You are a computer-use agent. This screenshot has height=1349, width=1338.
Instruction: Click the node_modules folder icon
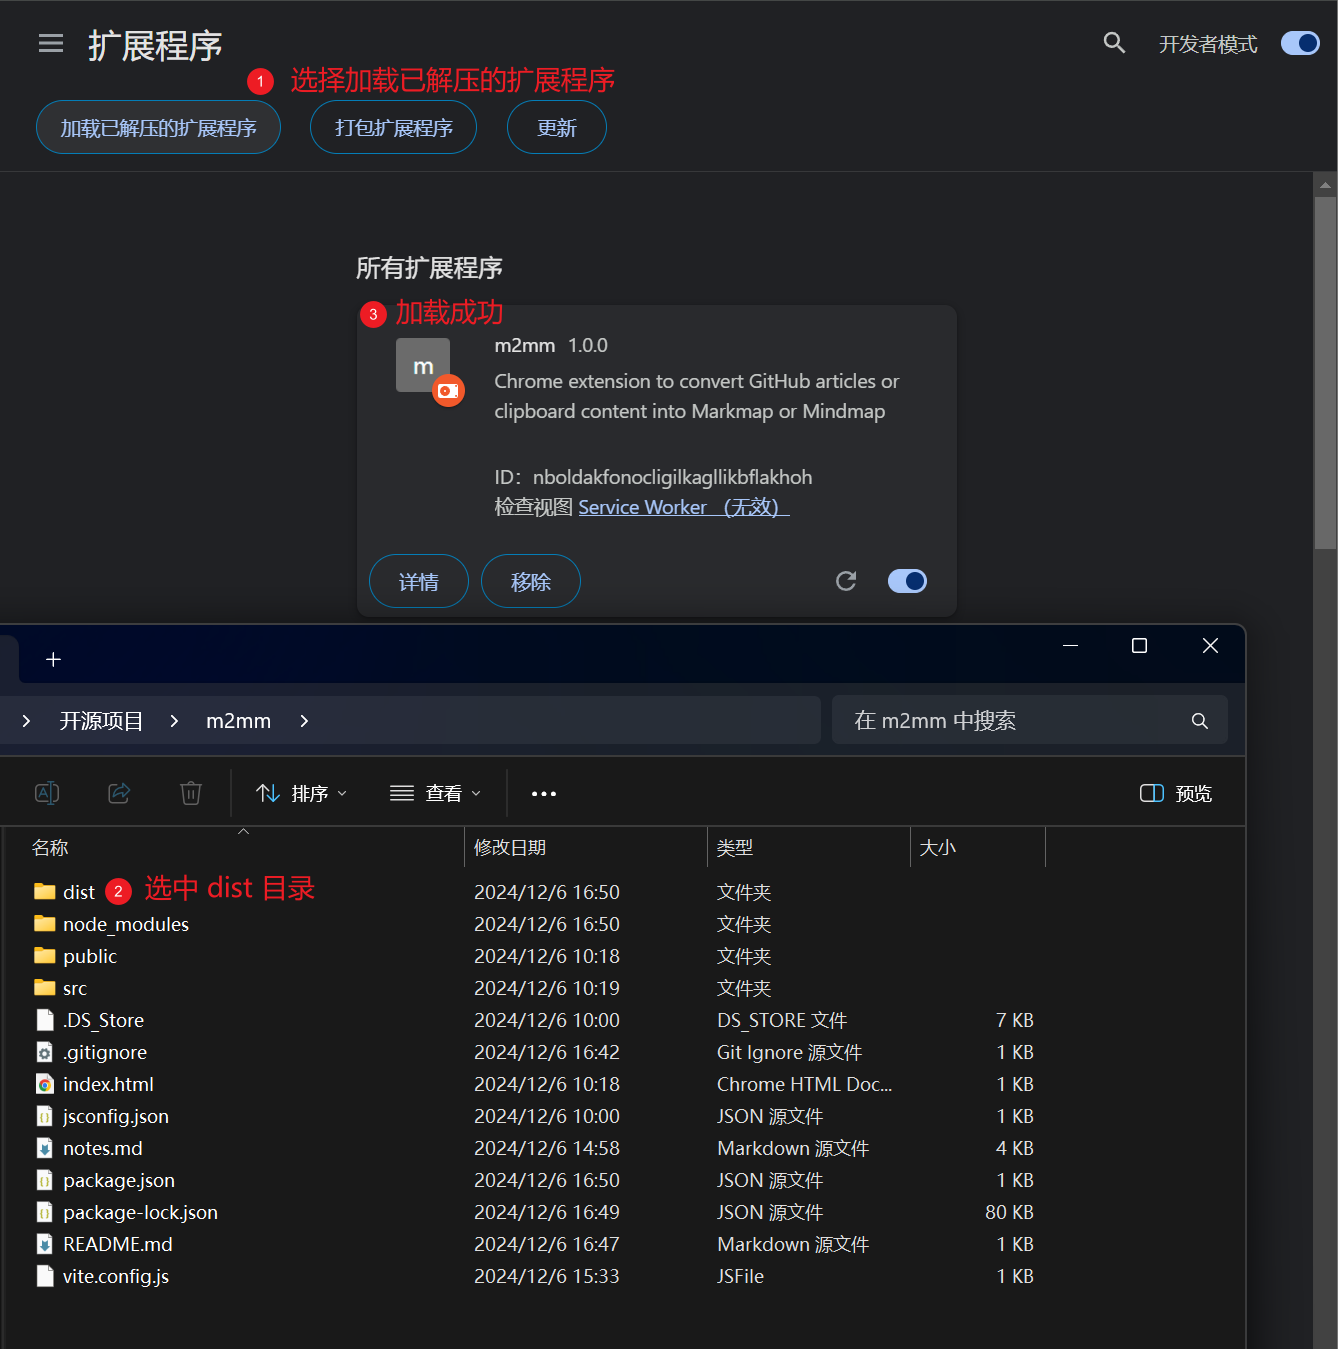pyautogui.click(x=45, y=923)
